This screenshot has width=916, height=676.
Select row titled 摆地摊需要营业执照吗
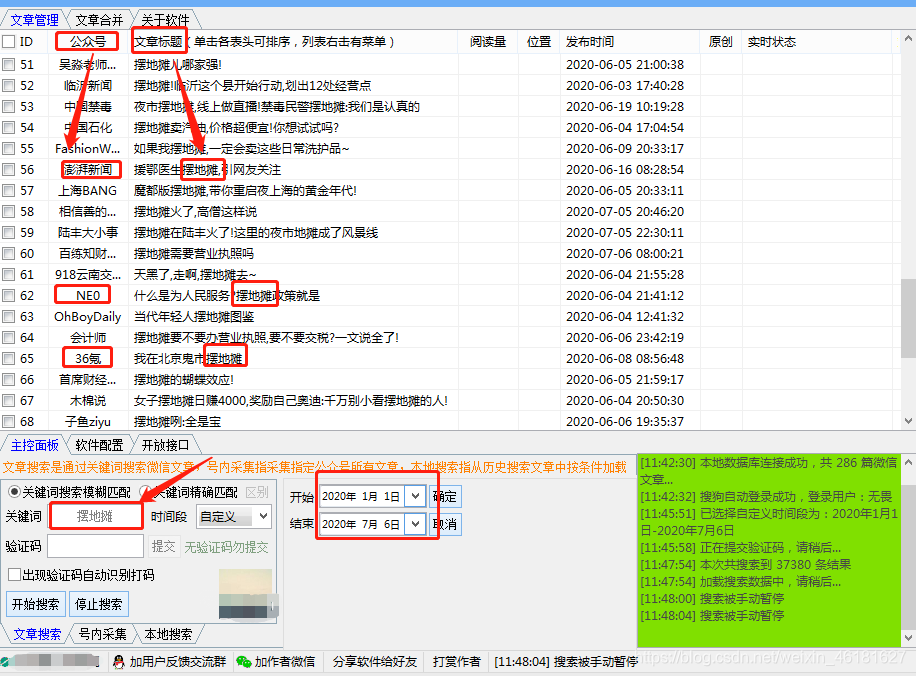194,254
